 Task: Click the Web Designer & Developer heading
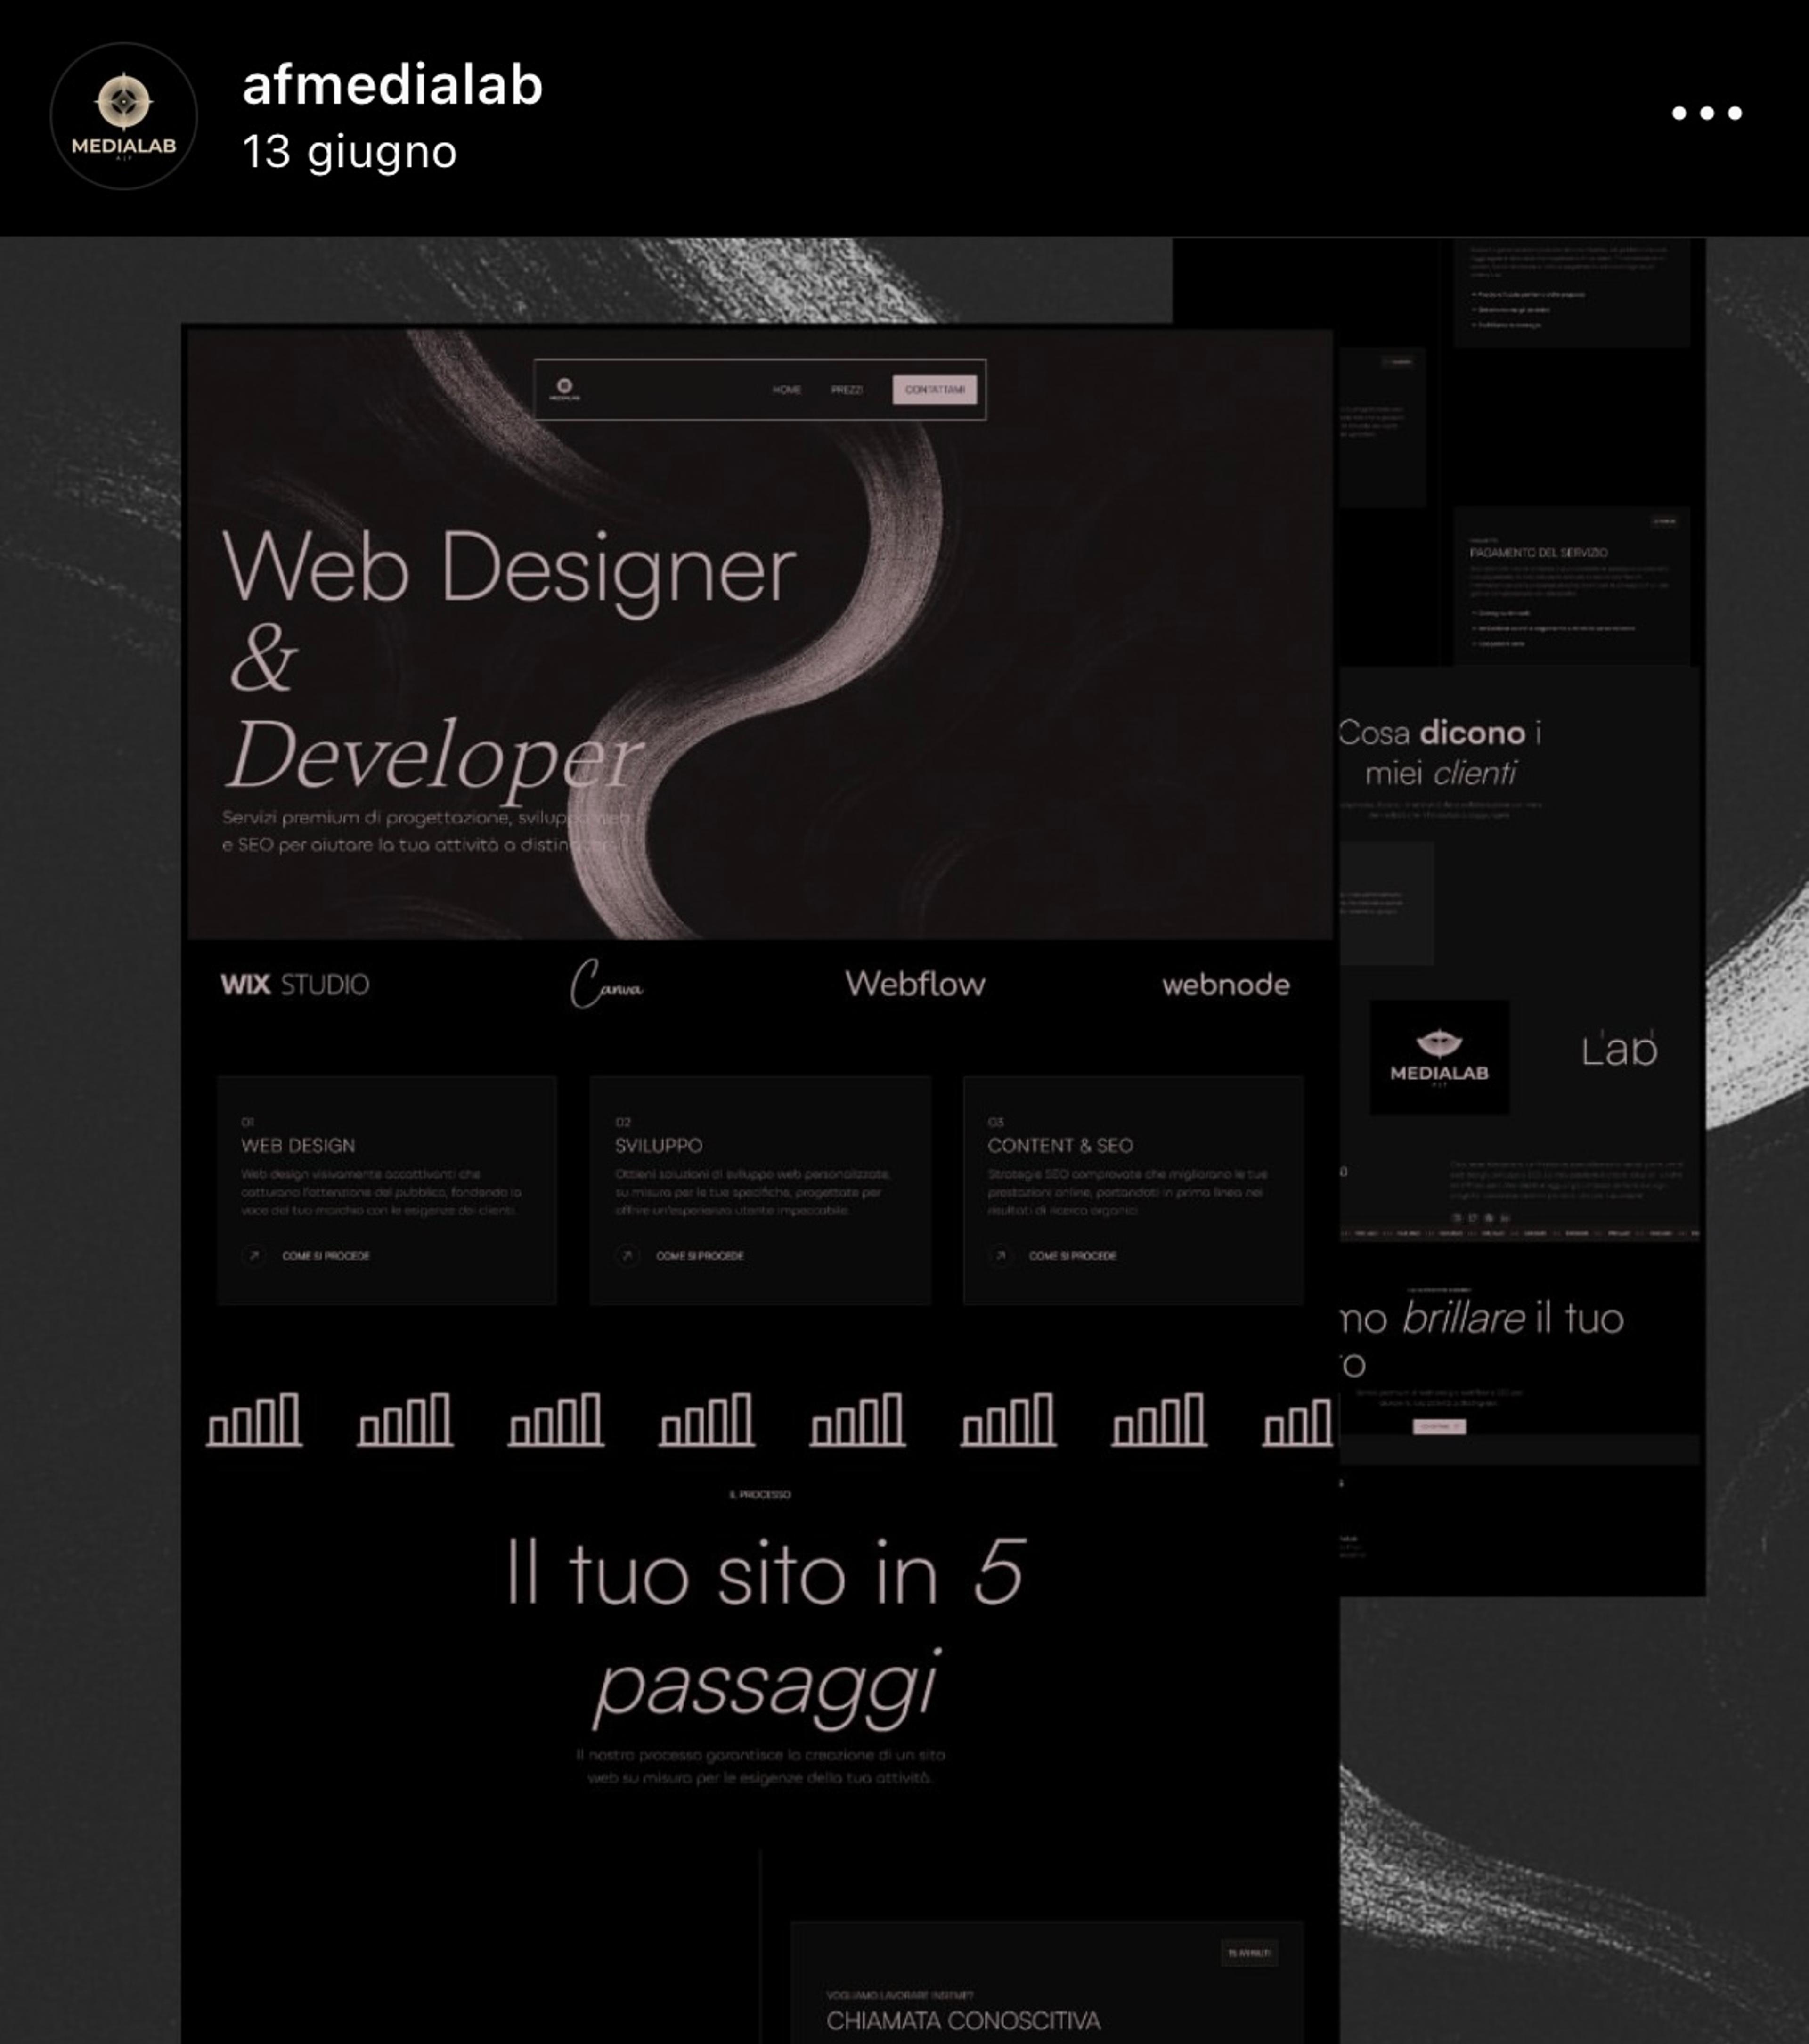click(508, 660)
